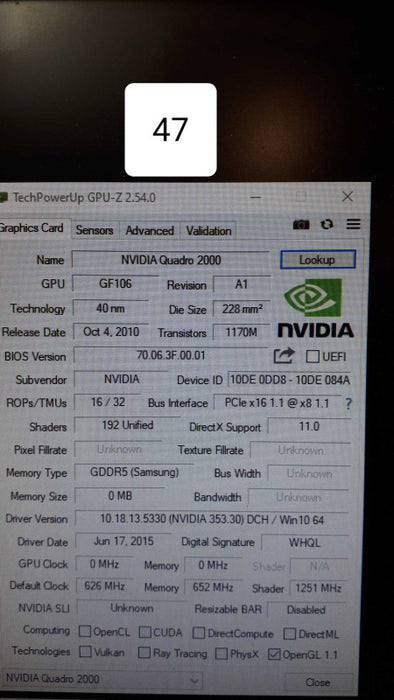Click the Bus Interface question mark

tap(348, 404)
